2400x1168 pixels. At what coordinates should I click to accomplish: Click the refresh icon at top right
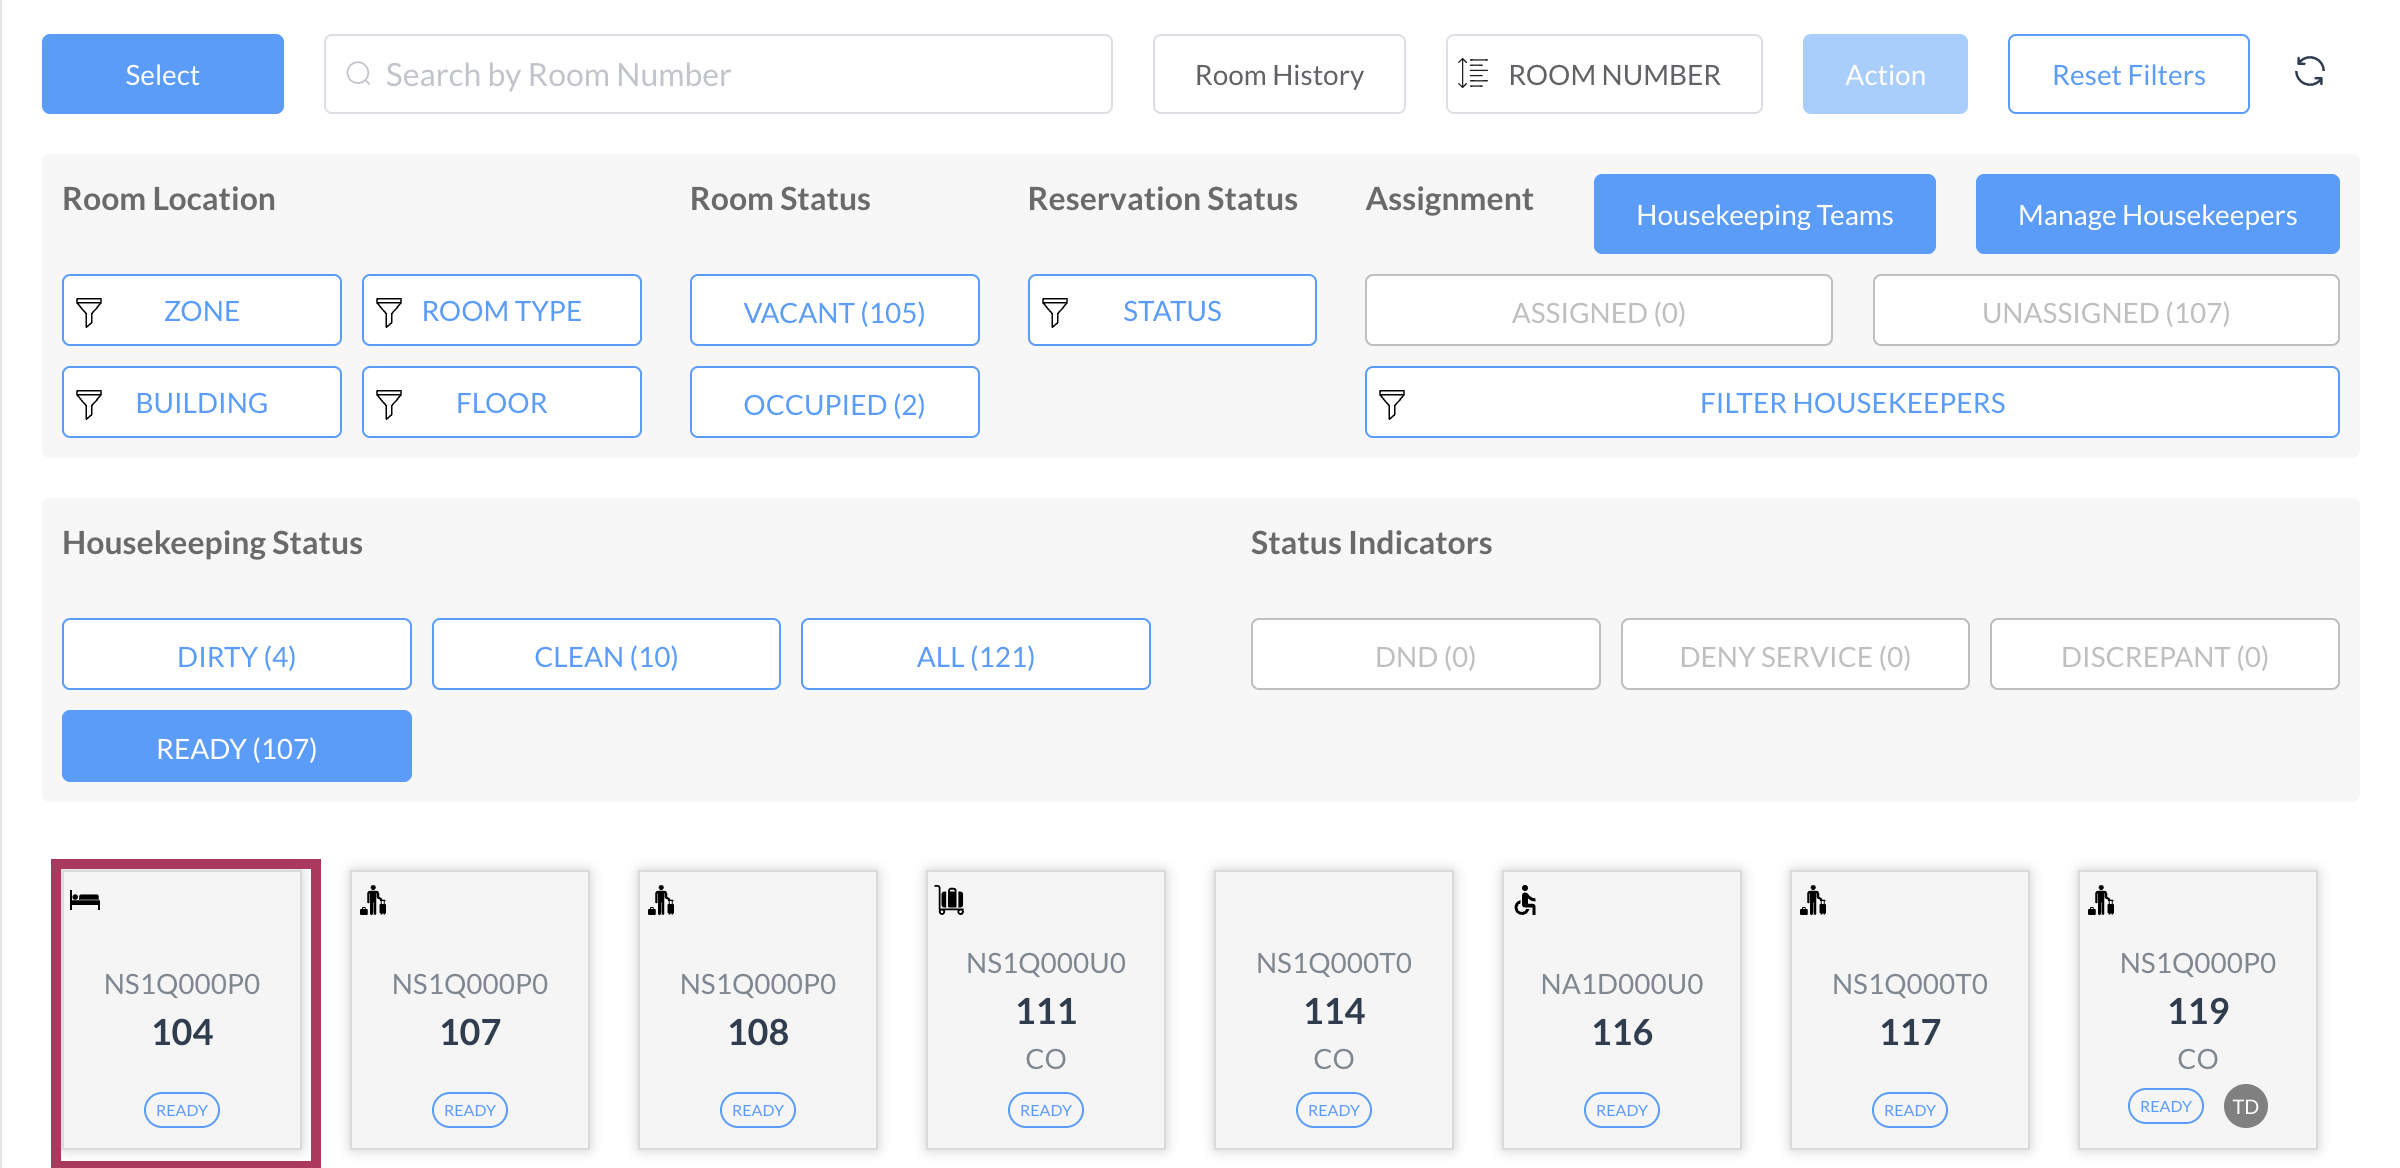tap(2309, 72)
